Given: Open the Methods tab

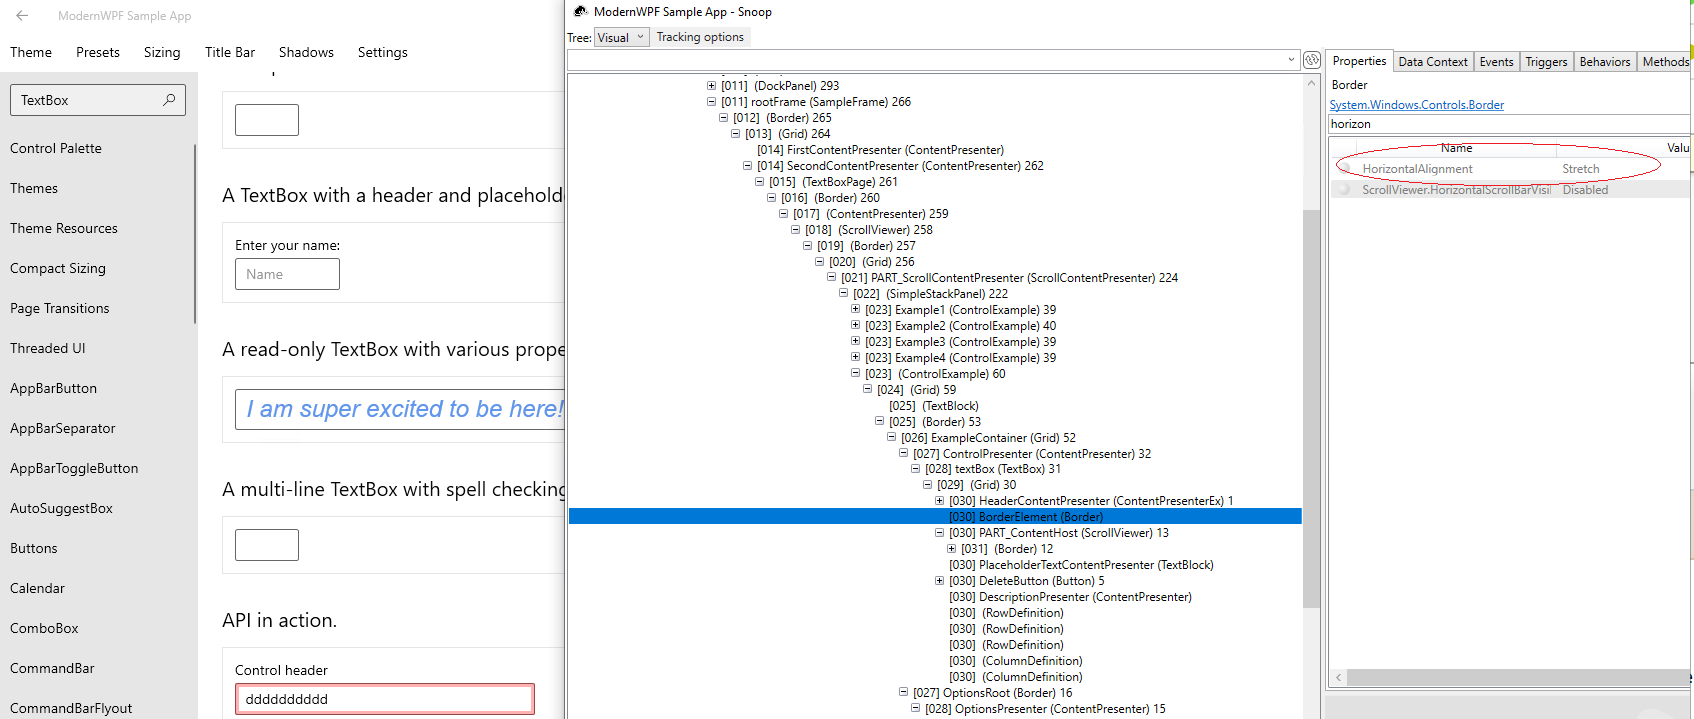Looking at the screenshot, I should point(1665,62).
